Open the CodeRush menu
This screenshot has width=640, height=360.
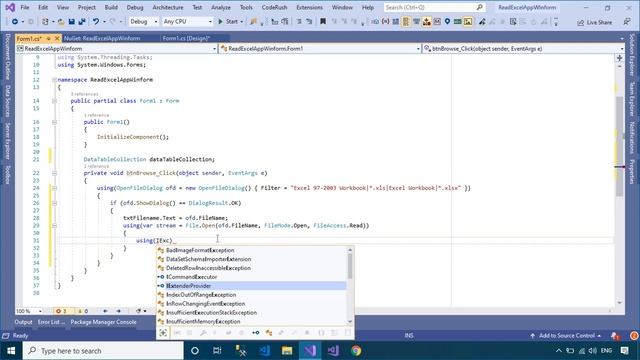pyautogui.click(x=274, y=7)
